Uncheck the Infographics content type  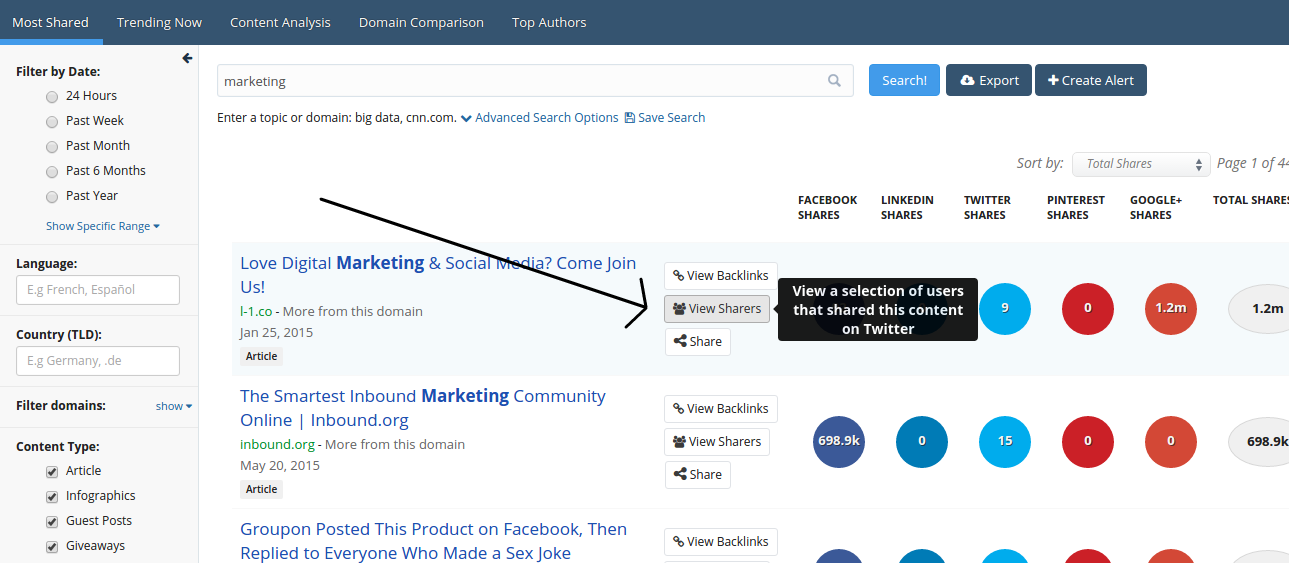52,496
